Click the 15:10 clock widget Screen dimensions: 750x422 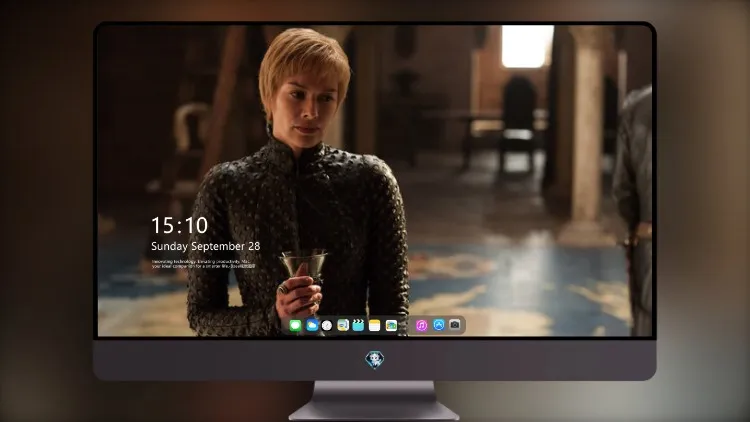click(179, 225)
